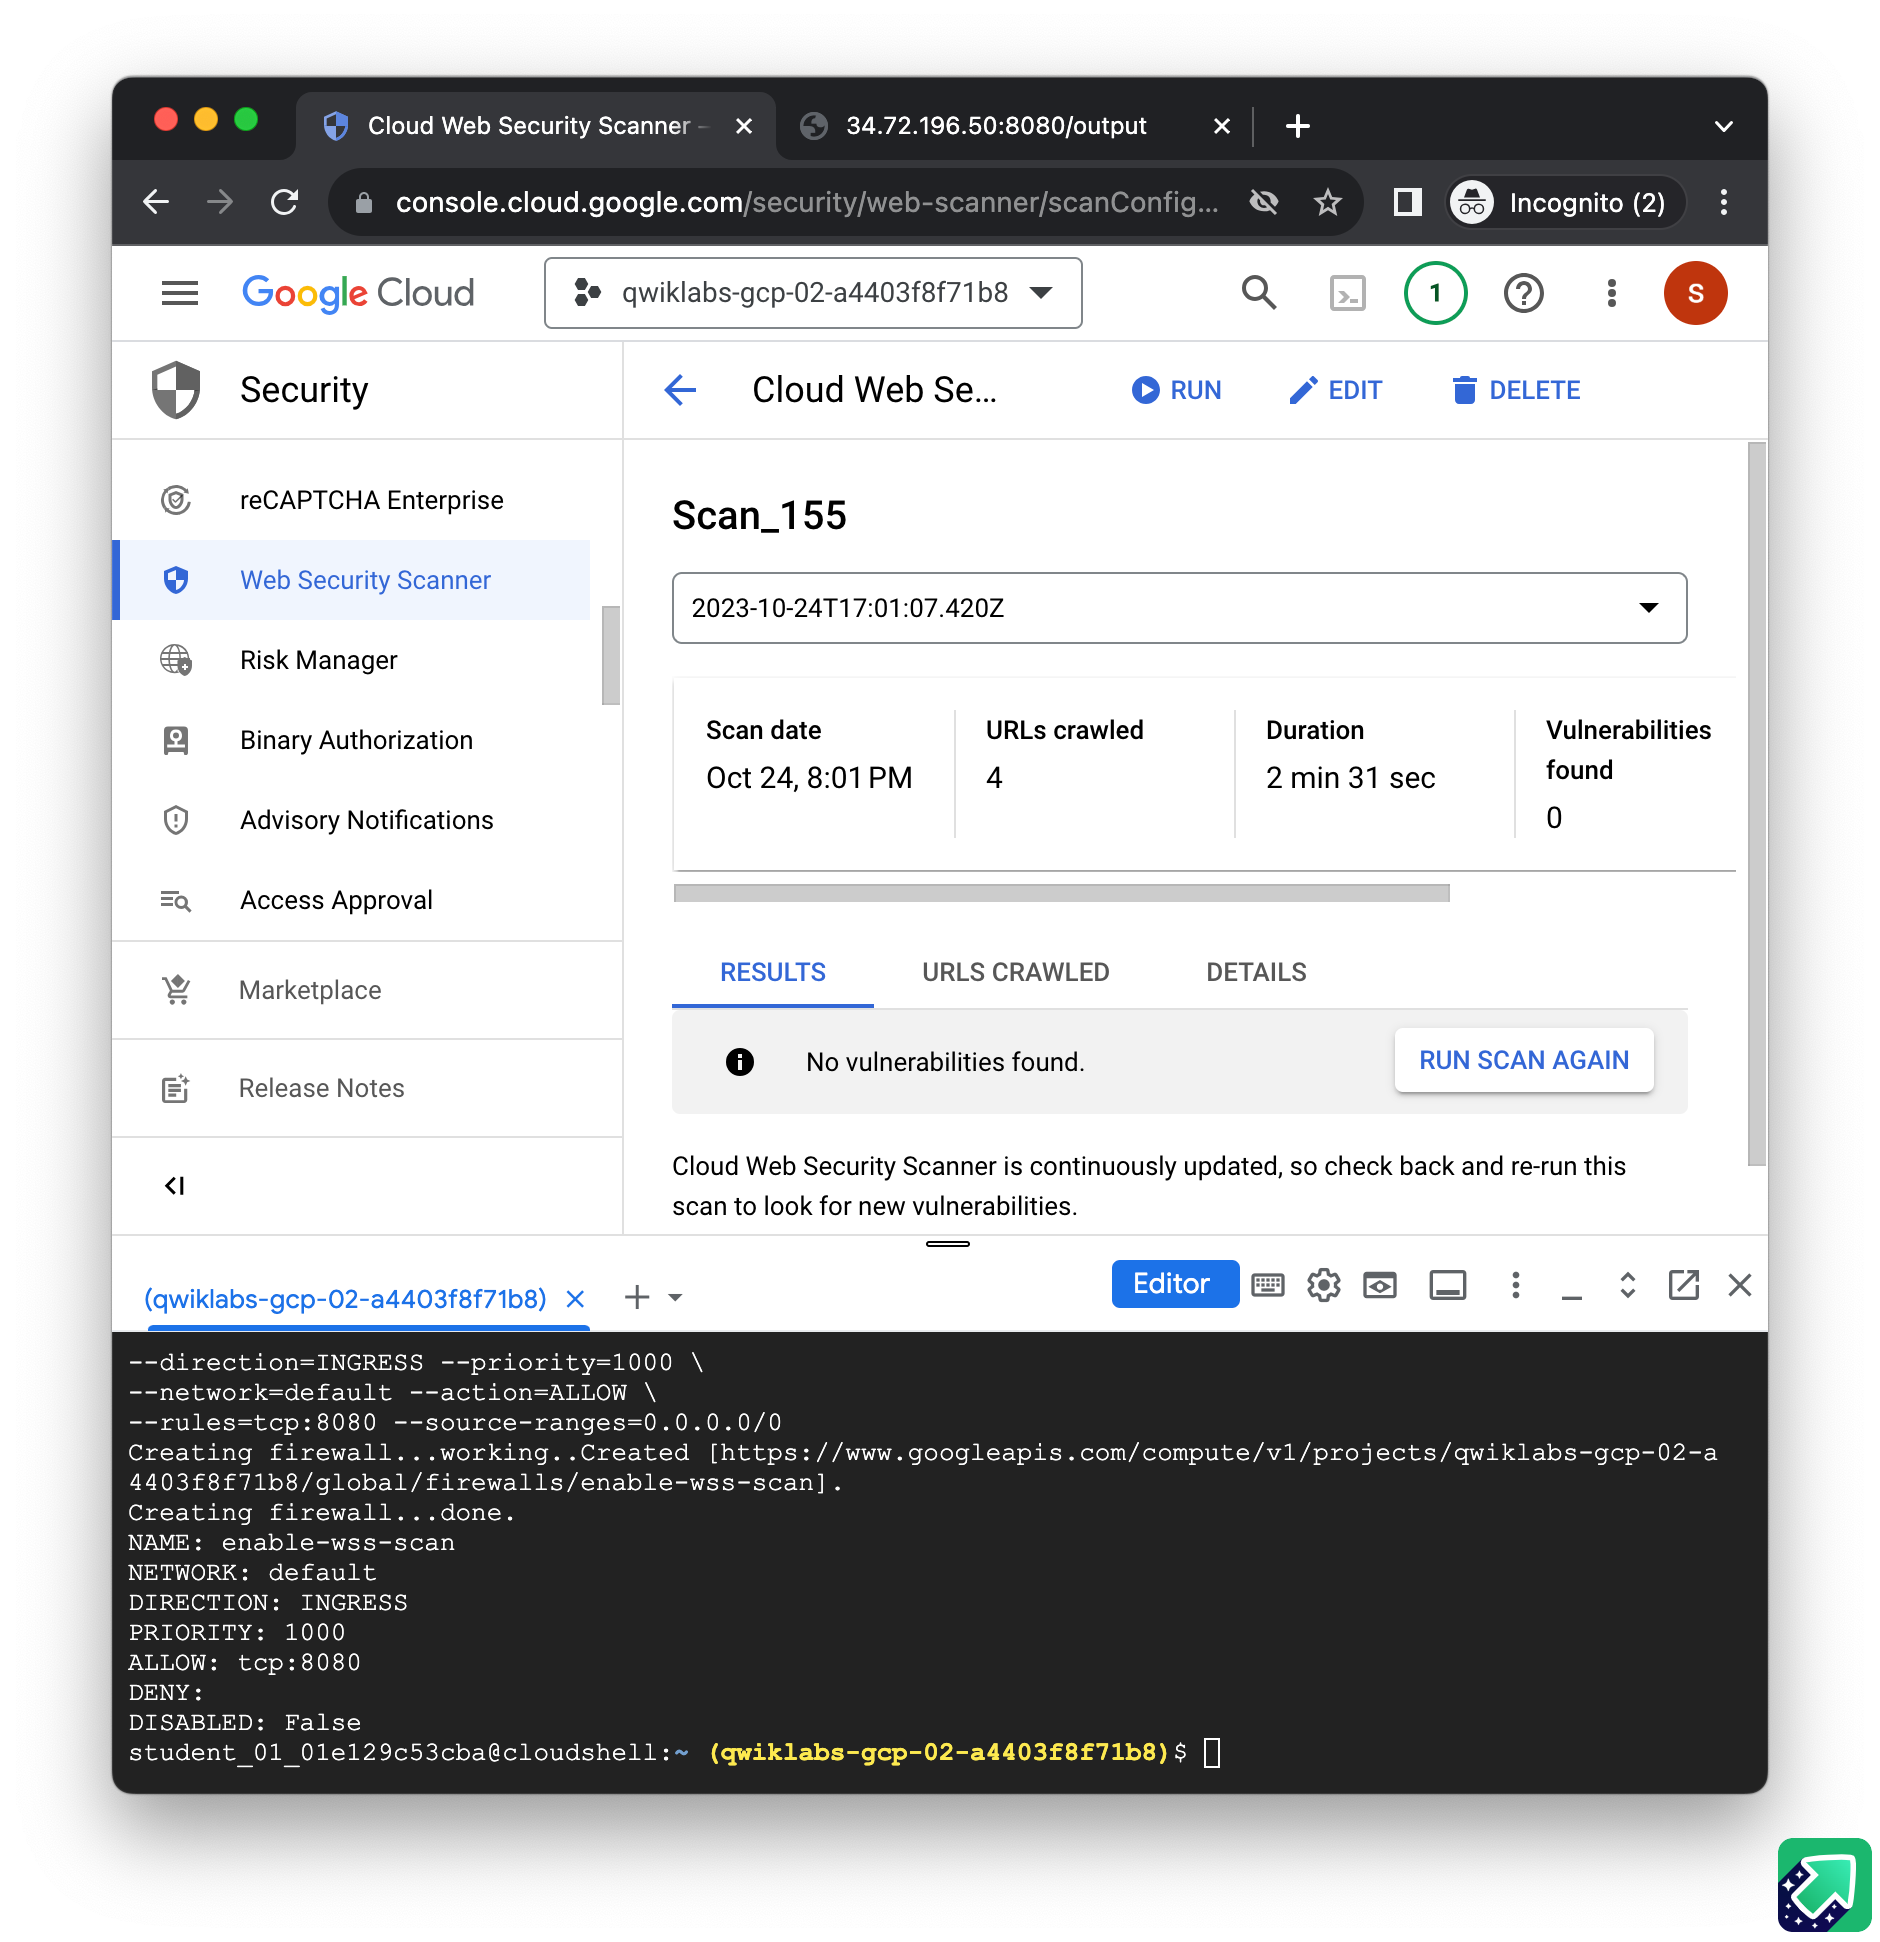Click the Cloud Shell resize handle
Screen dimensions: 1880x1942
click(947, 1244)
